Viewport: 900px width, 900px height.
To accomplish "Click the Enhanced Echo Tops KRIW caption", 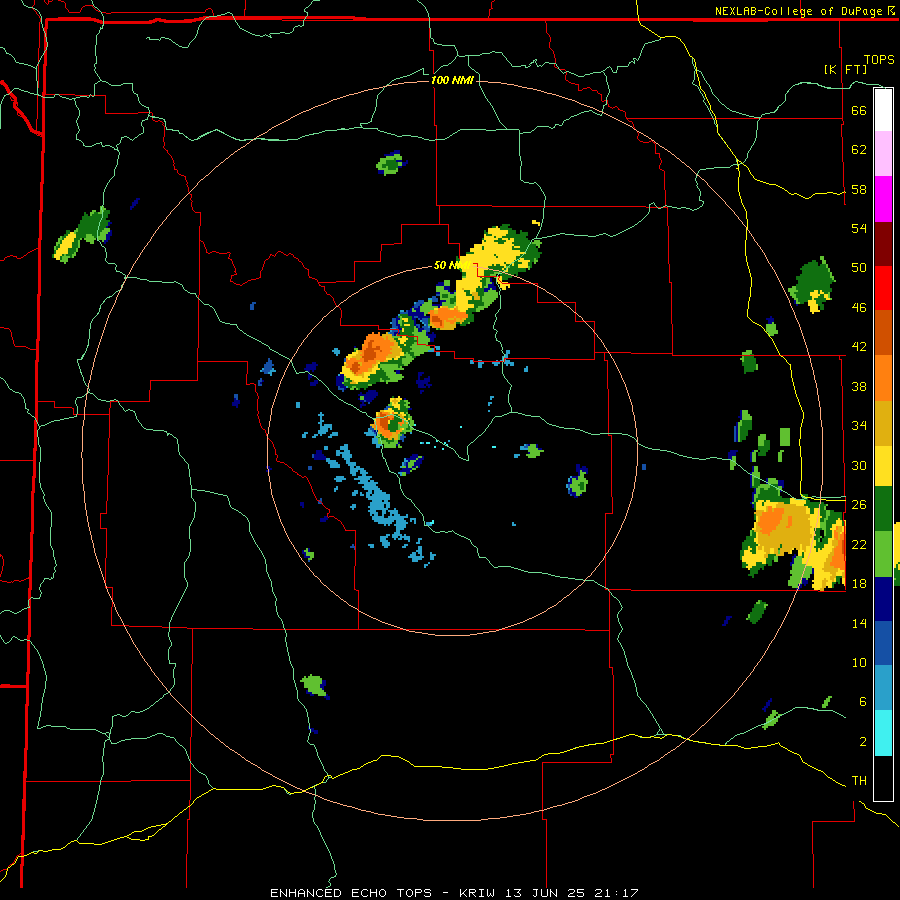I will tap(454, 893).
